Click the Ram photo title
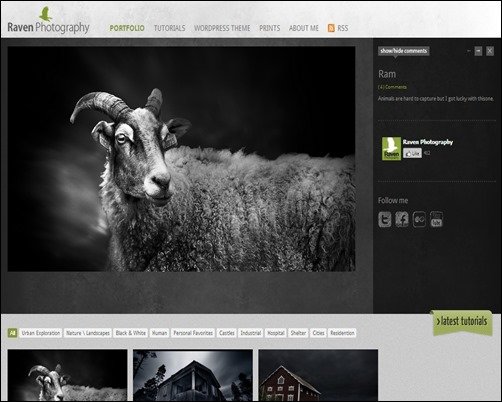 [387, 74]
